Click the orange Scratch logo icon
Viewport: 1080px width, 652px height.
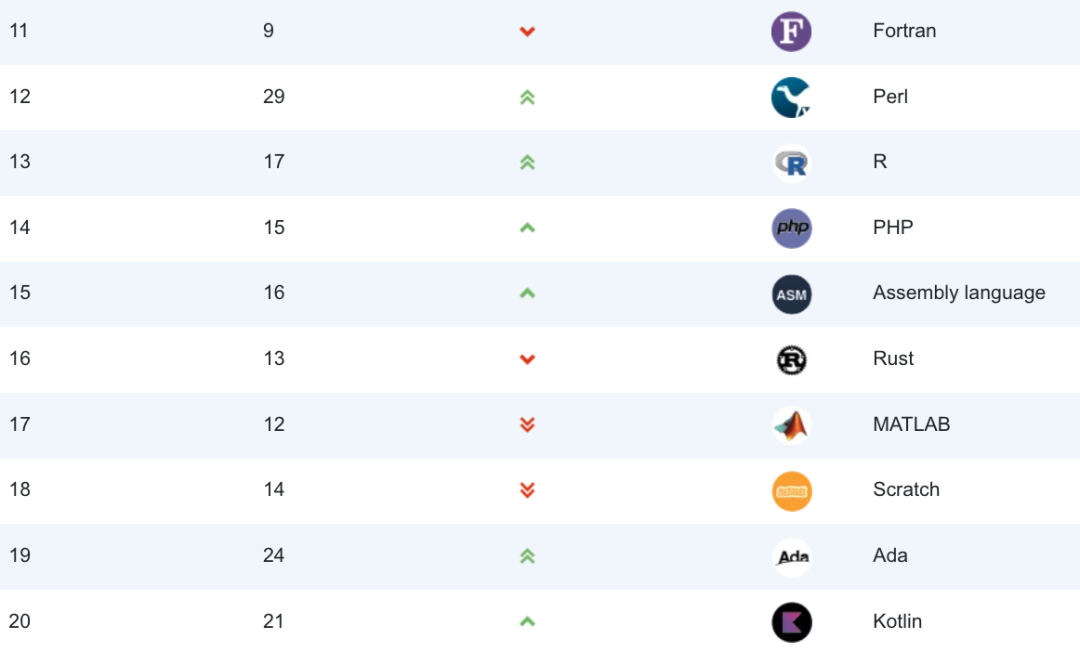(x=791, y=492)
